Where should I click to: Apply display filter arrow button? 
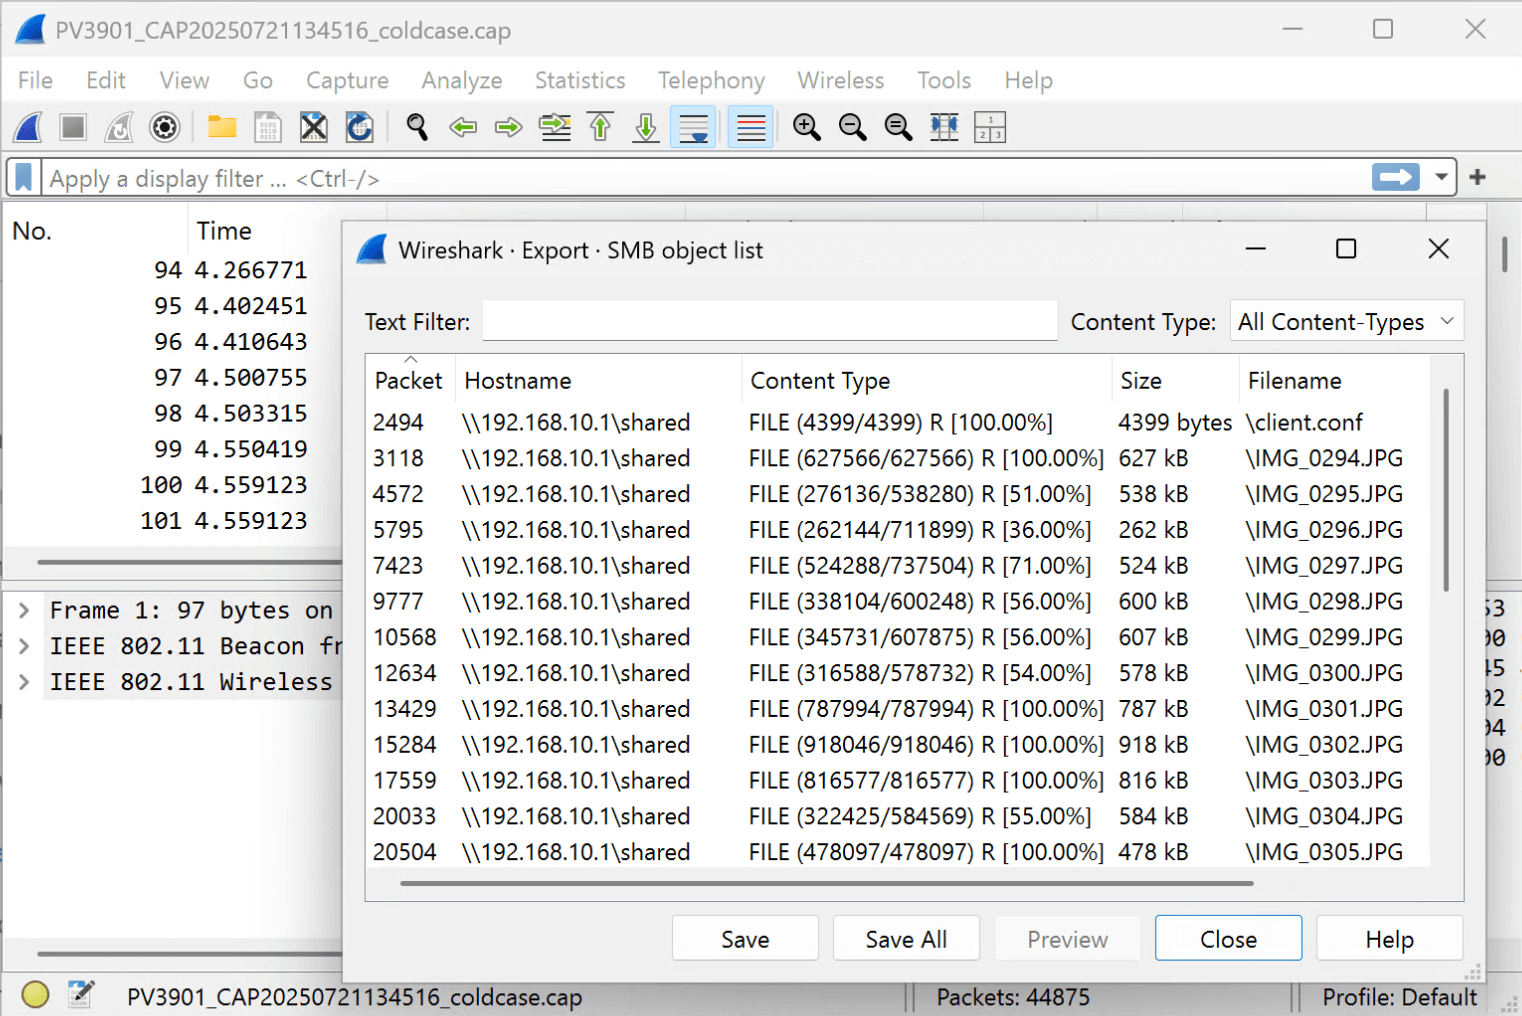(1396, 177)
